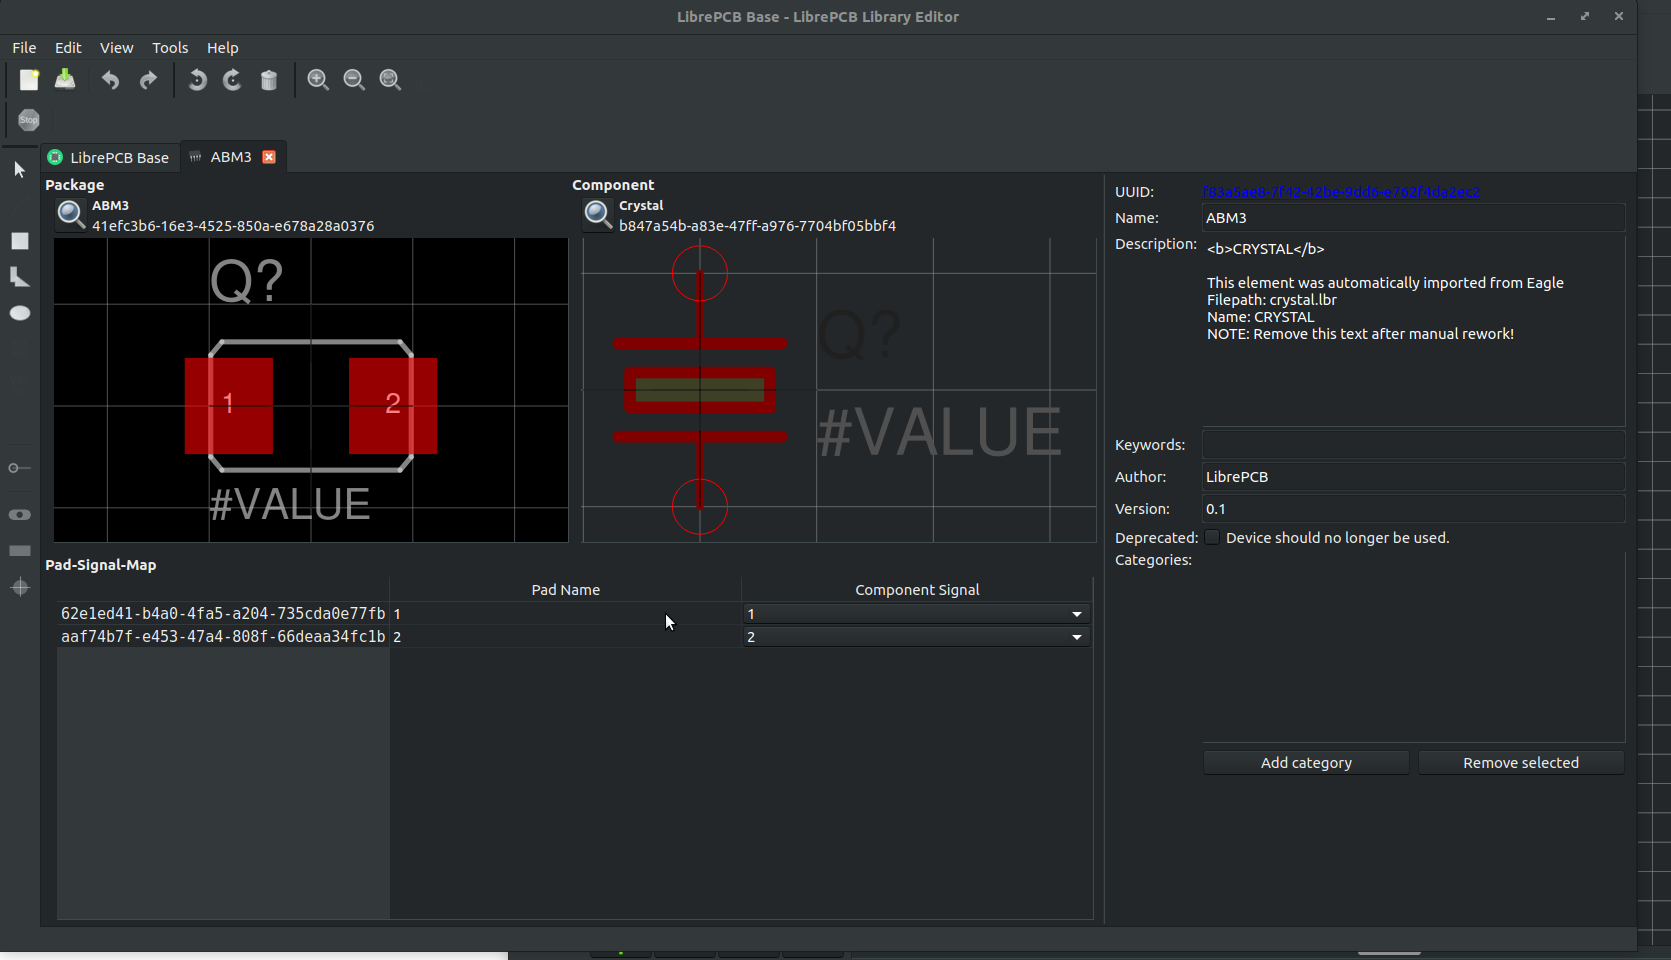The width and height of the screenshot is (1671, 960).
Task: Zoom to fit the whole view
Action: pyautogui.click(x=389, y=80)
